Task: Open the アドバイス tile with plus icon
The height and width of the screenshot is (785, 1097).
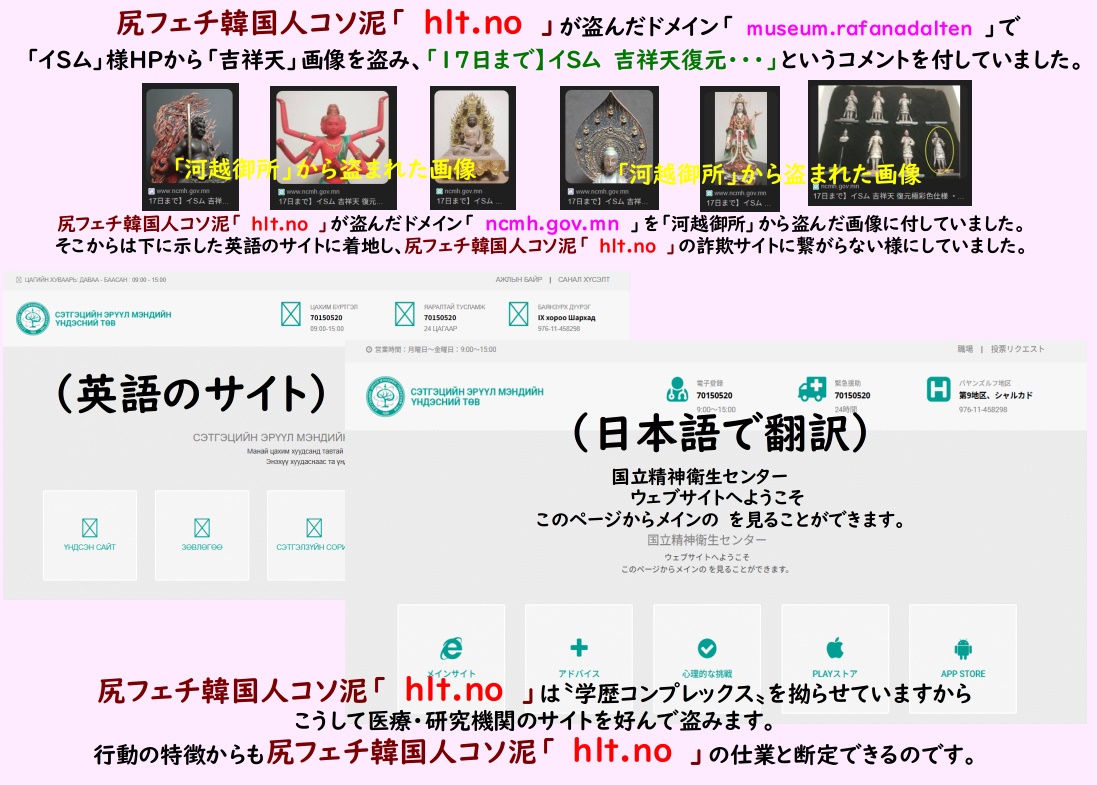Action: click(579, 659)
